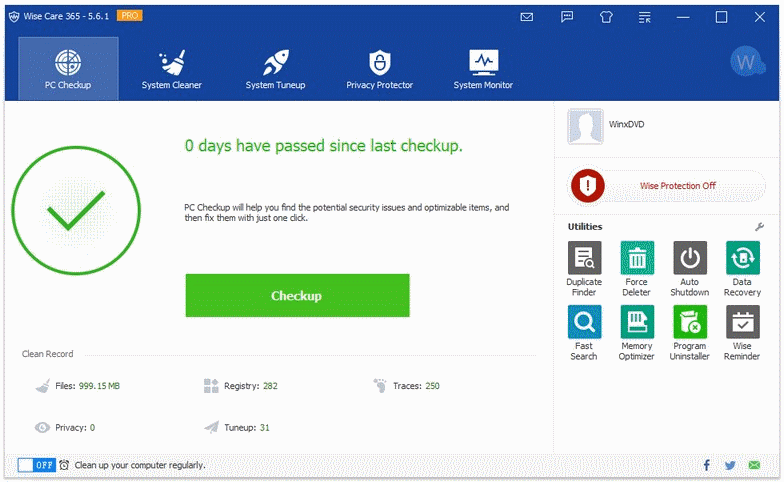Toggle the scheduled cleanup OFF switch
This screenshot has height=482, width=784.
[x=36, y=465]
